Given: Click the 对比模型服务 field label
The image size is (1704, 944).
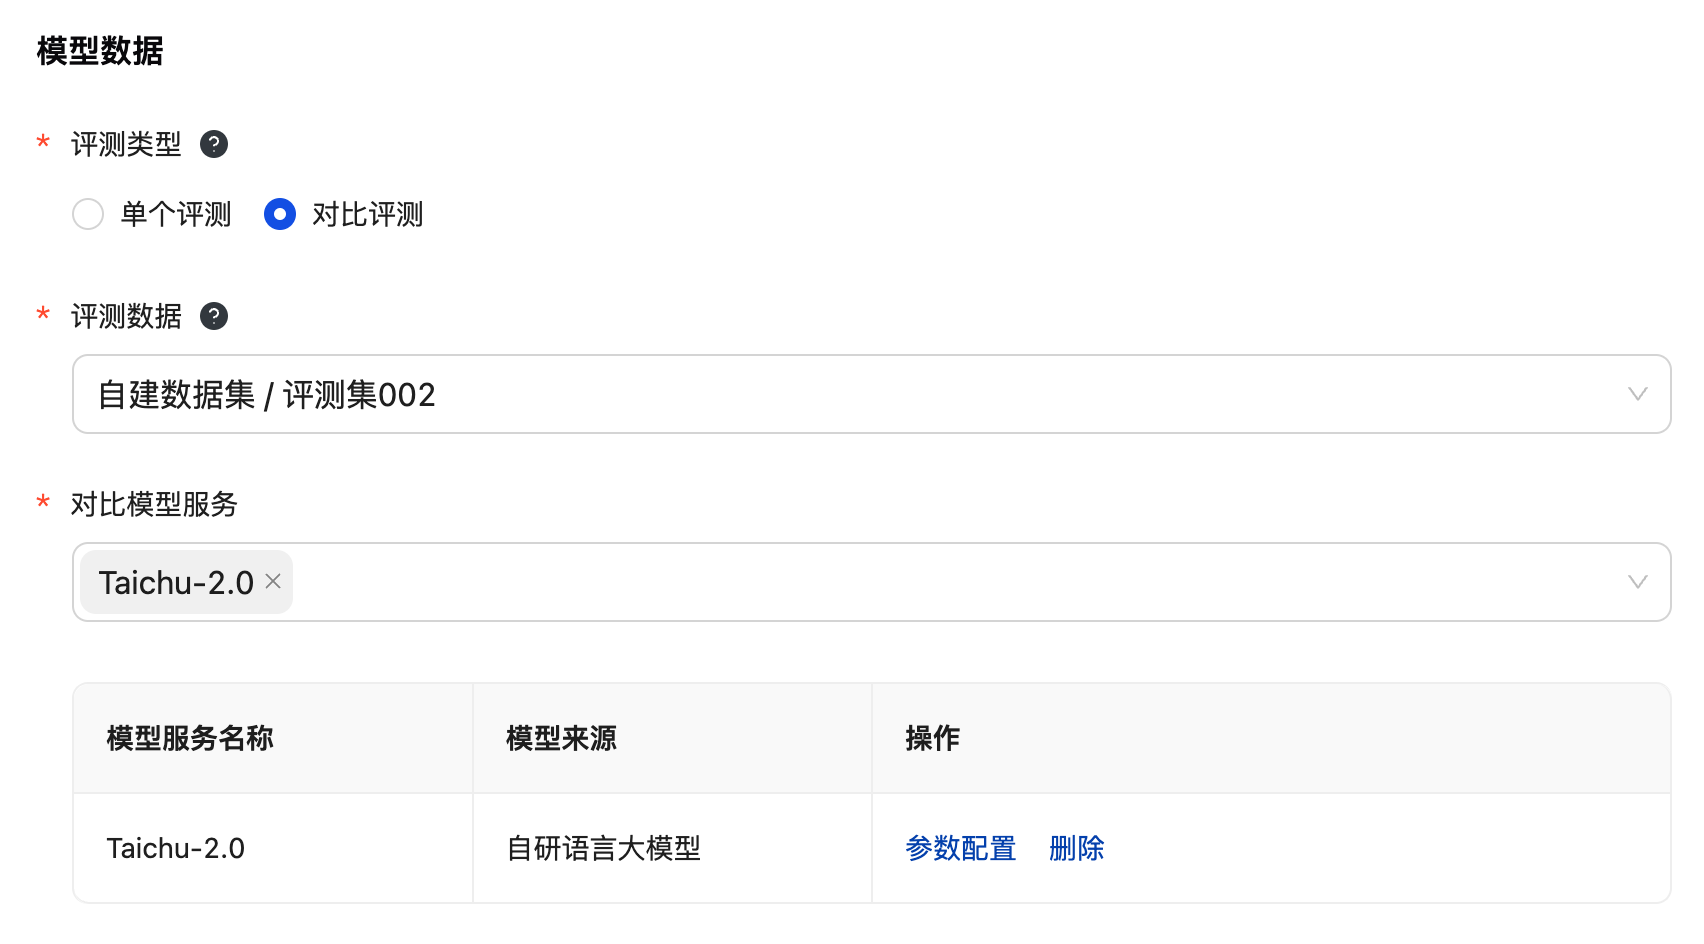Looking at the screenshot, I should [154, 504].
